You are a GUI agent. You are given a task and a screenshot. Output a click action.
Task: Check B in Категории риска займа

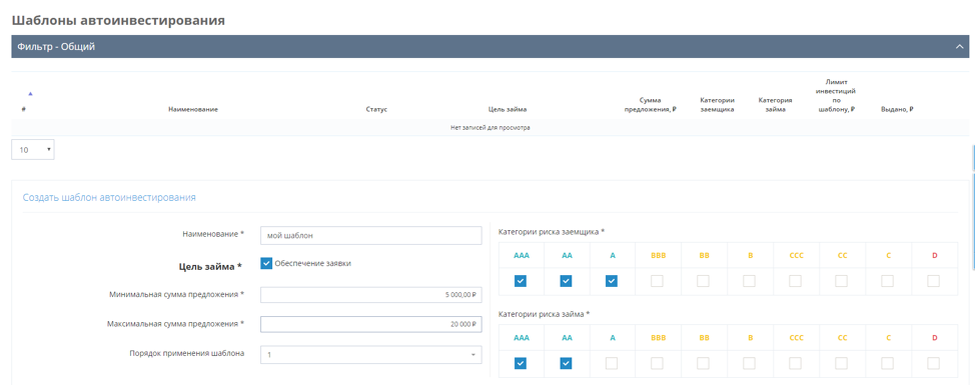(x=749, y=363)
